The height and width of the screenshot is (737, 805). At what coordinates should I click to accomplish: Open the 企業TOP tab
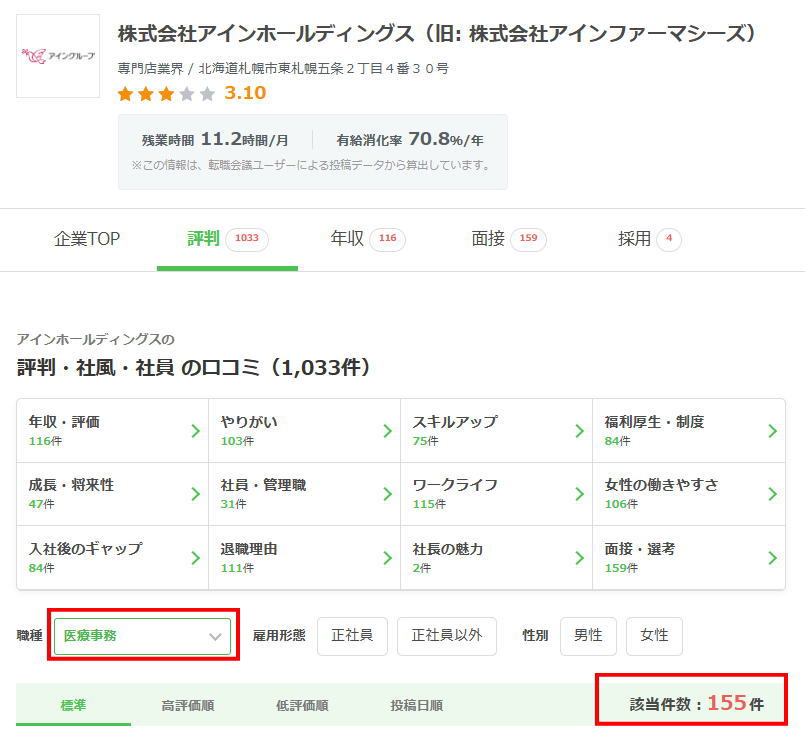[x=87, y=239]
